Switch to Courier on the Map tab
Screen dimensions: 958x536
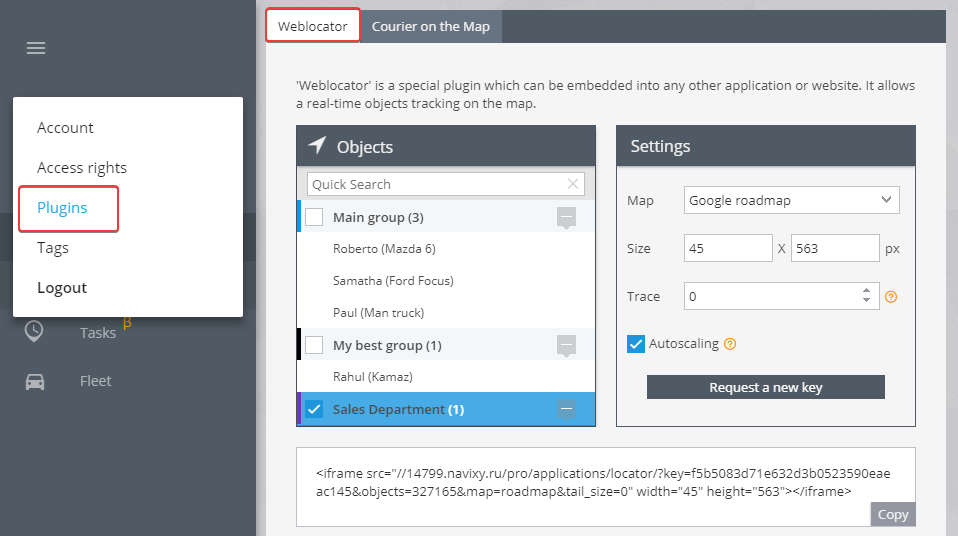pos(431,26)
